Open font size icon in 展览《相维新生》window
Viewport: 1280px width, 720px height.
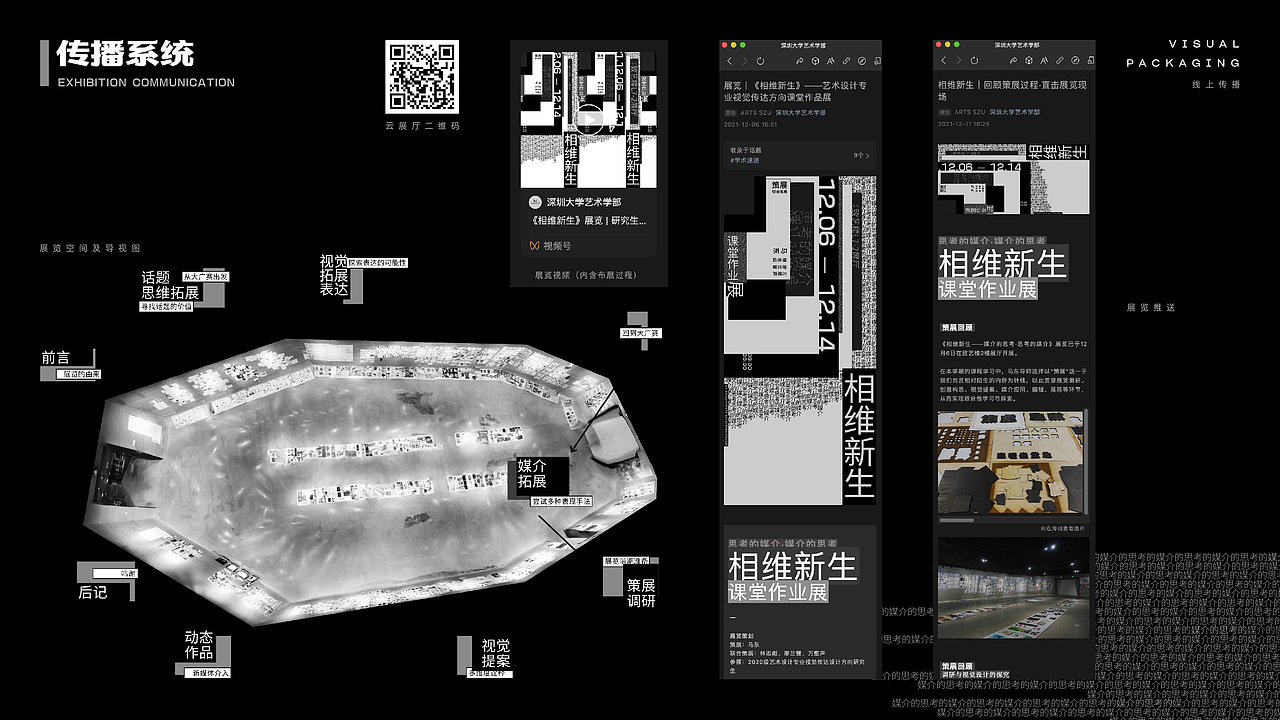[831, 61]
